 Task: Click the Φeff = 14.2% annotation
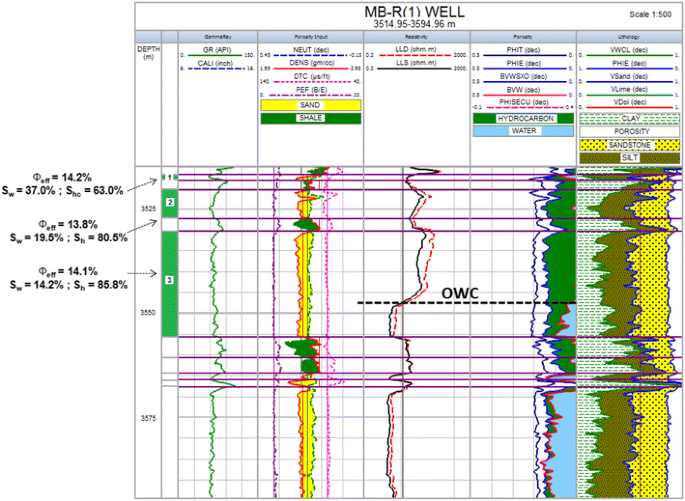[62, 178]
